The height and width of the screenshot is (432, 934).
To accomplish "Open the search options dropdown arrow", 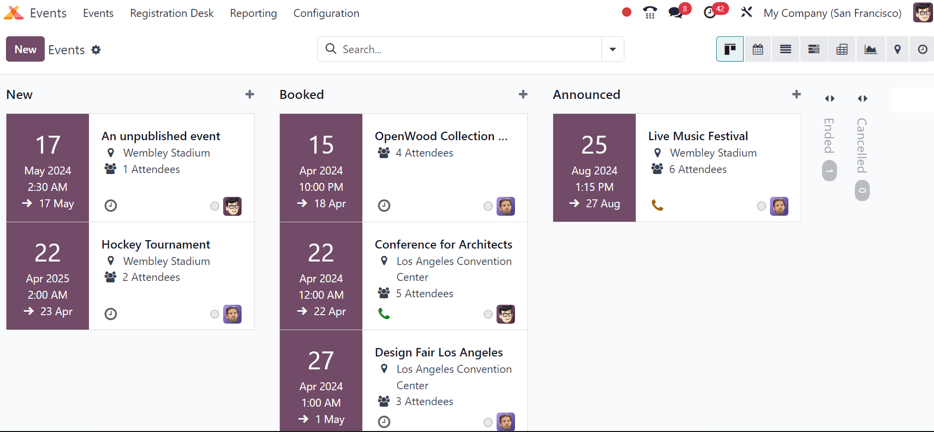I will click(x=612, y=49).
